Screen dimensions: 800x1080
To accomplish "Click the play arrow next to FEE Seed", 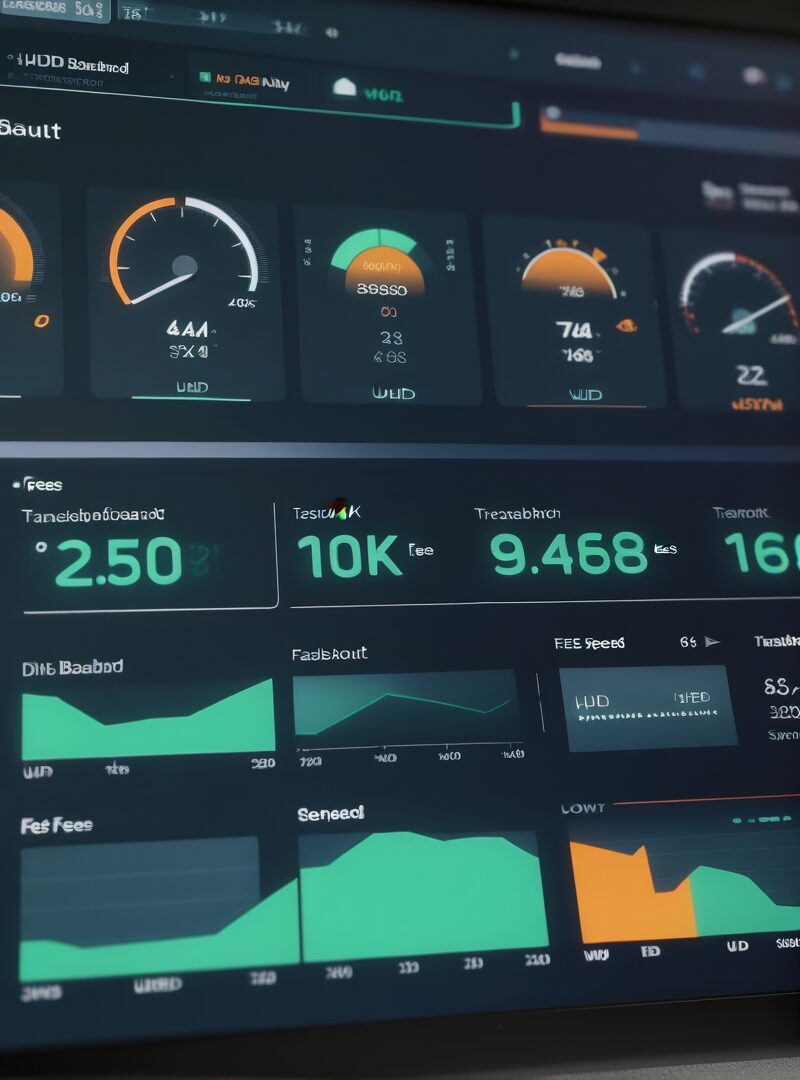I will pos(712,642).
